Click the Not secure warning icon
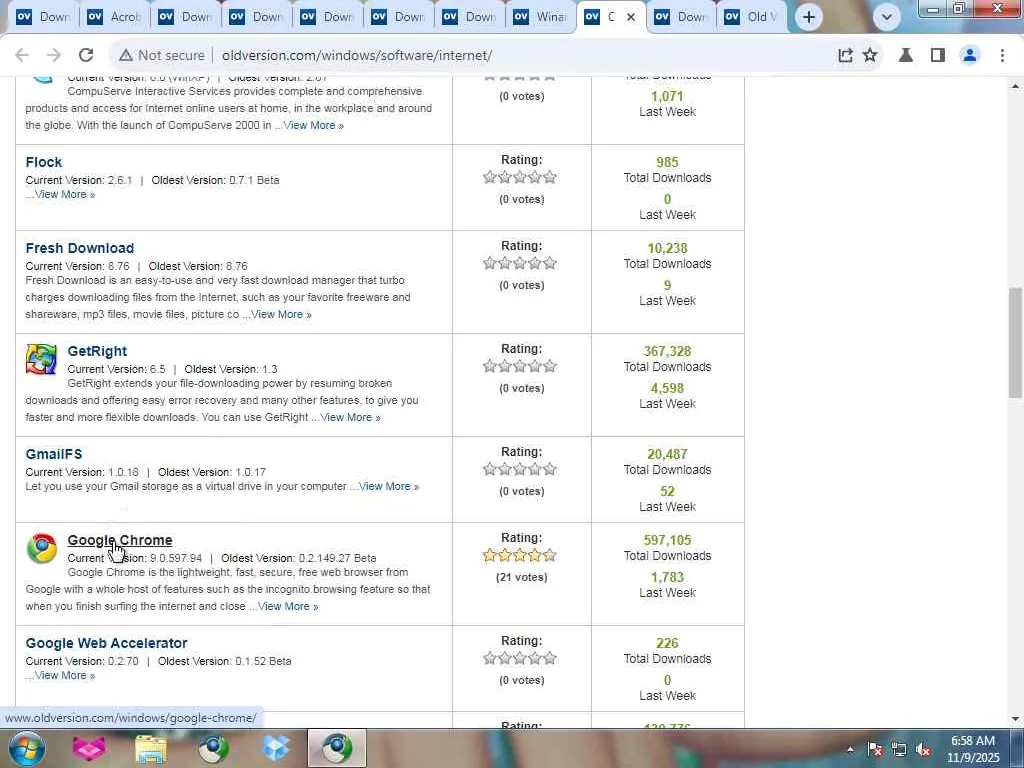 click(126, 56)
